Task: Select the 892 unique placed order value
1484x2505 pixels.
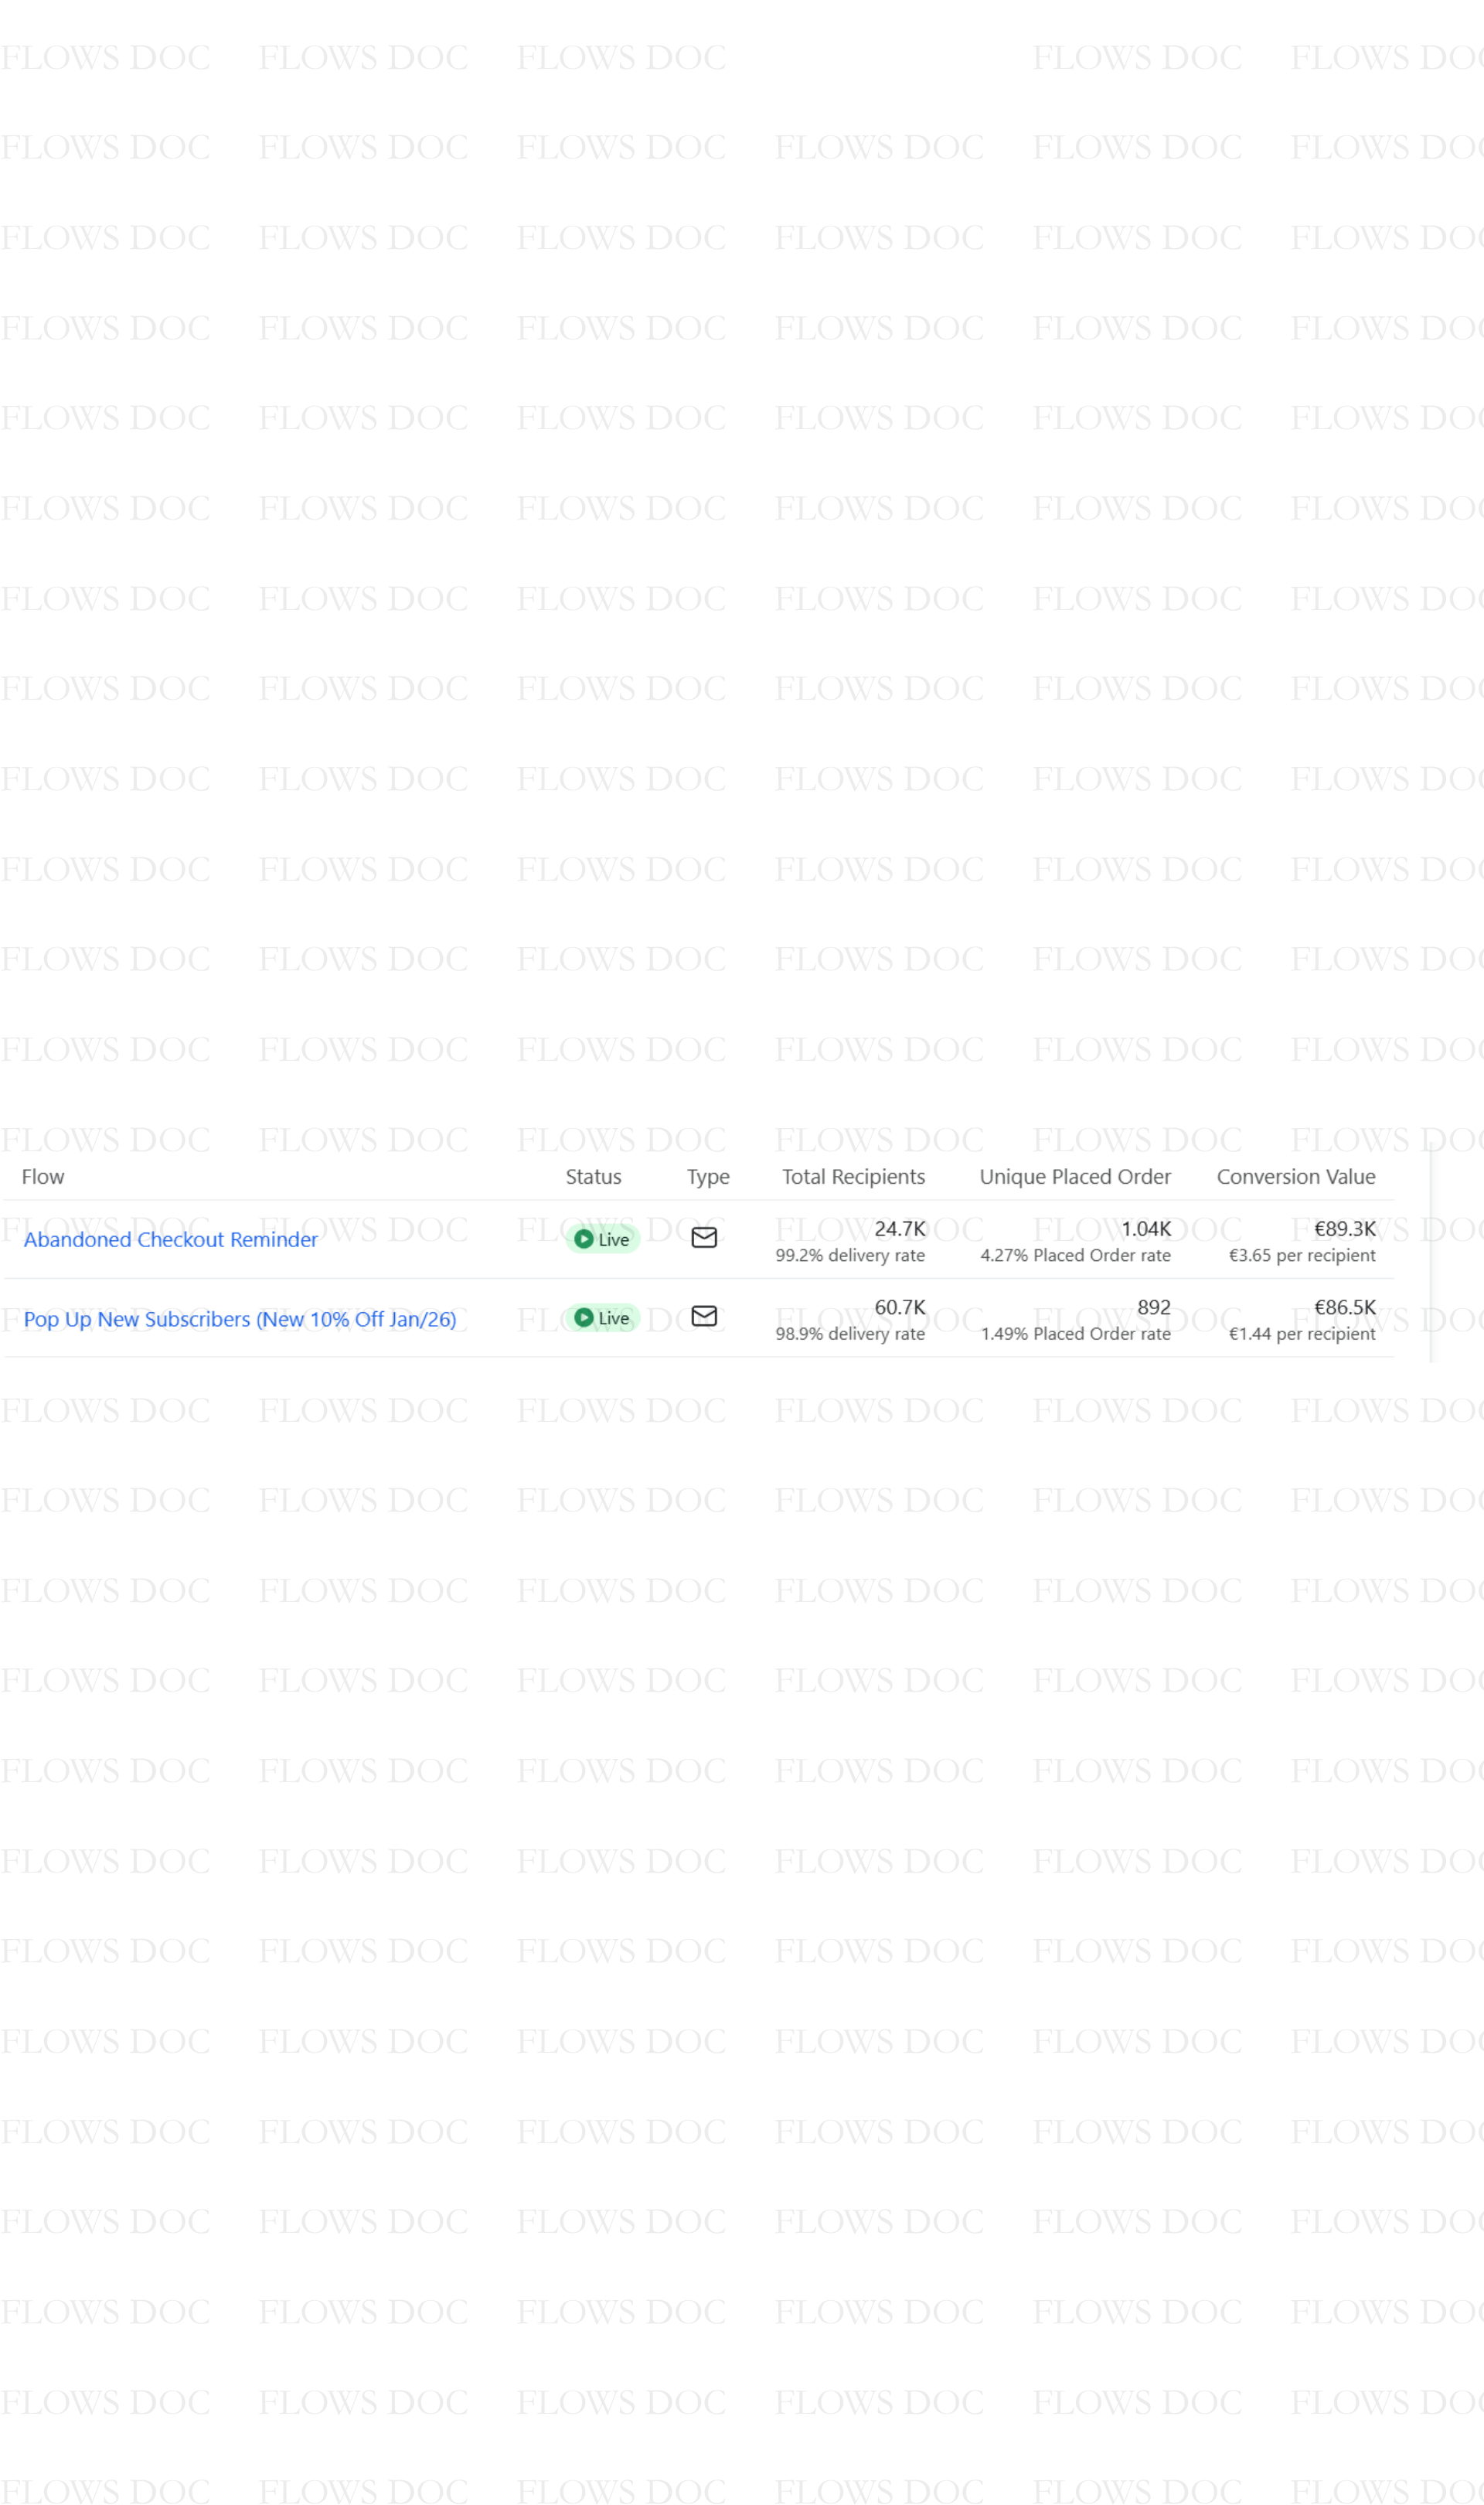Action: click(x=1154, y=1308)
